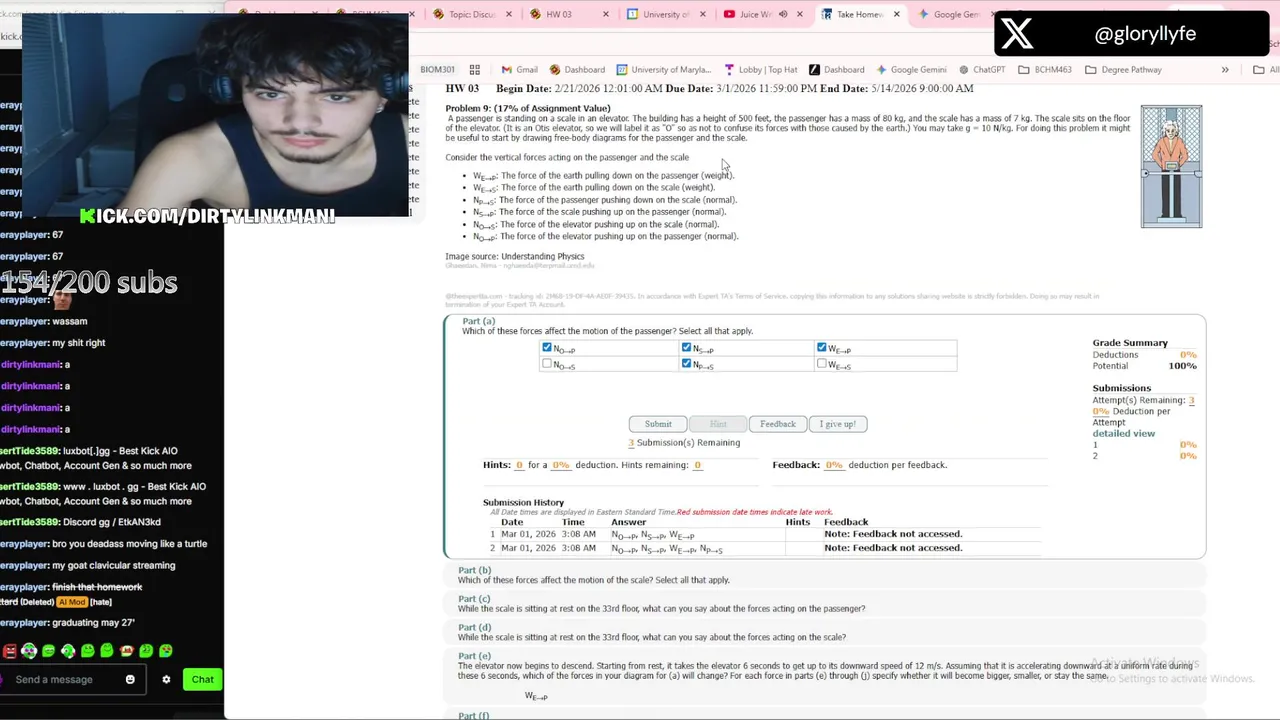Open Degree Pathway bookmark folder
Image resolution: width=1280 pixels, height=720 pixels.
tap(1125, 70)
